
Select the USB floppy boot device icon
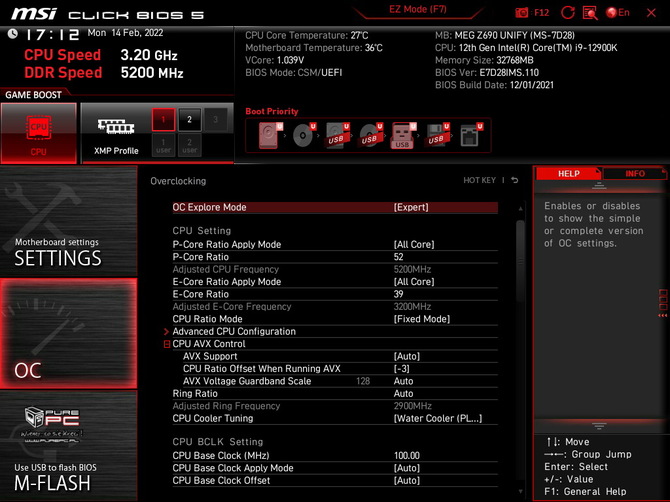[437, 135]
